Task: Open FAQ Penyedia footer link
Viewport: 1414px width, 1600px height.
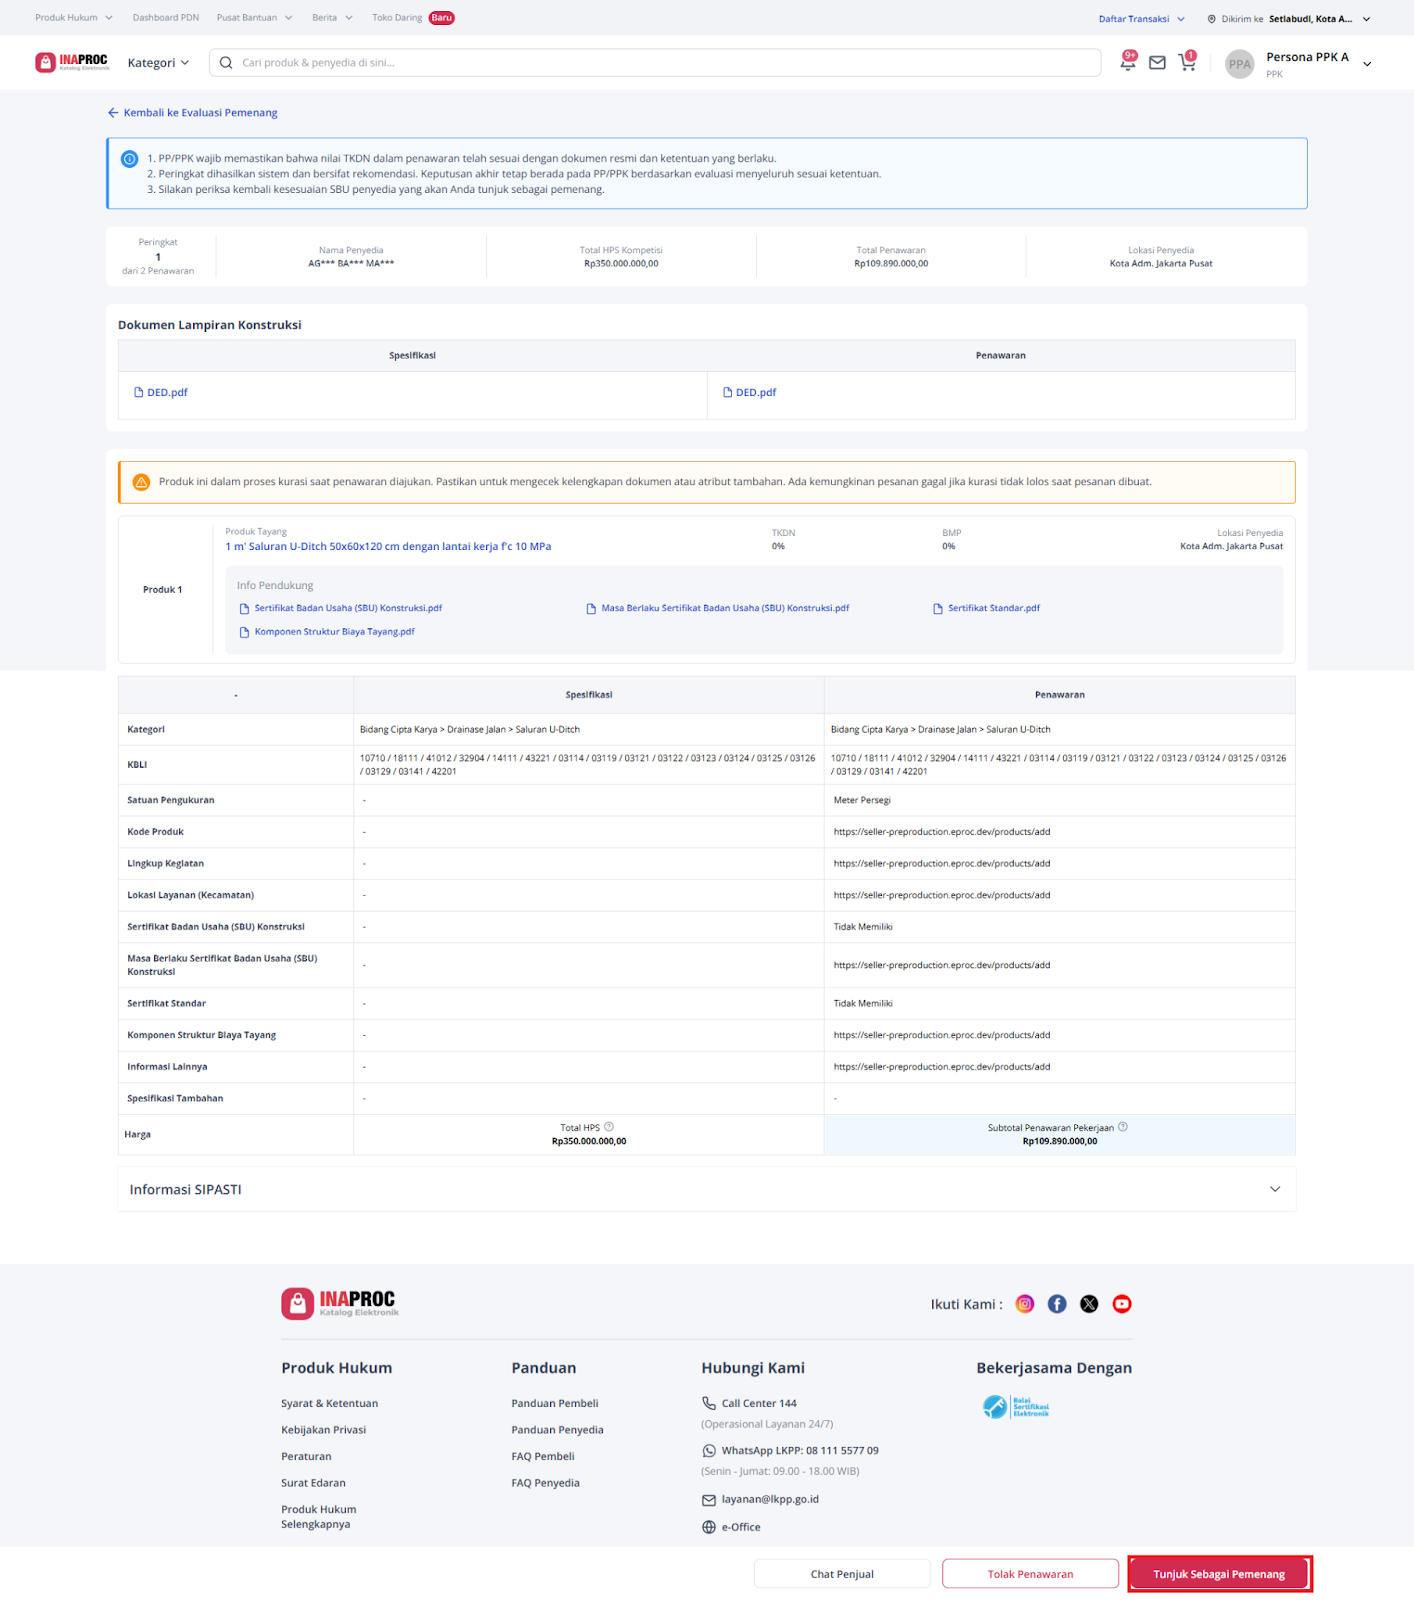Action: (x=545, y=1483)
